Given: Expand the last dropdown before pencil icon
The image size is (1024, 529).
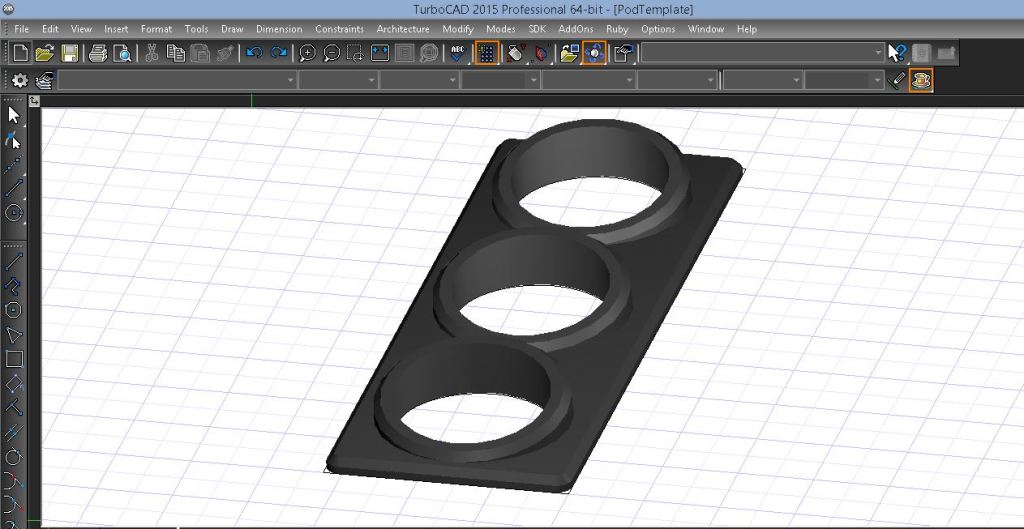Looking at the screenshot, I should coord(844,80).
